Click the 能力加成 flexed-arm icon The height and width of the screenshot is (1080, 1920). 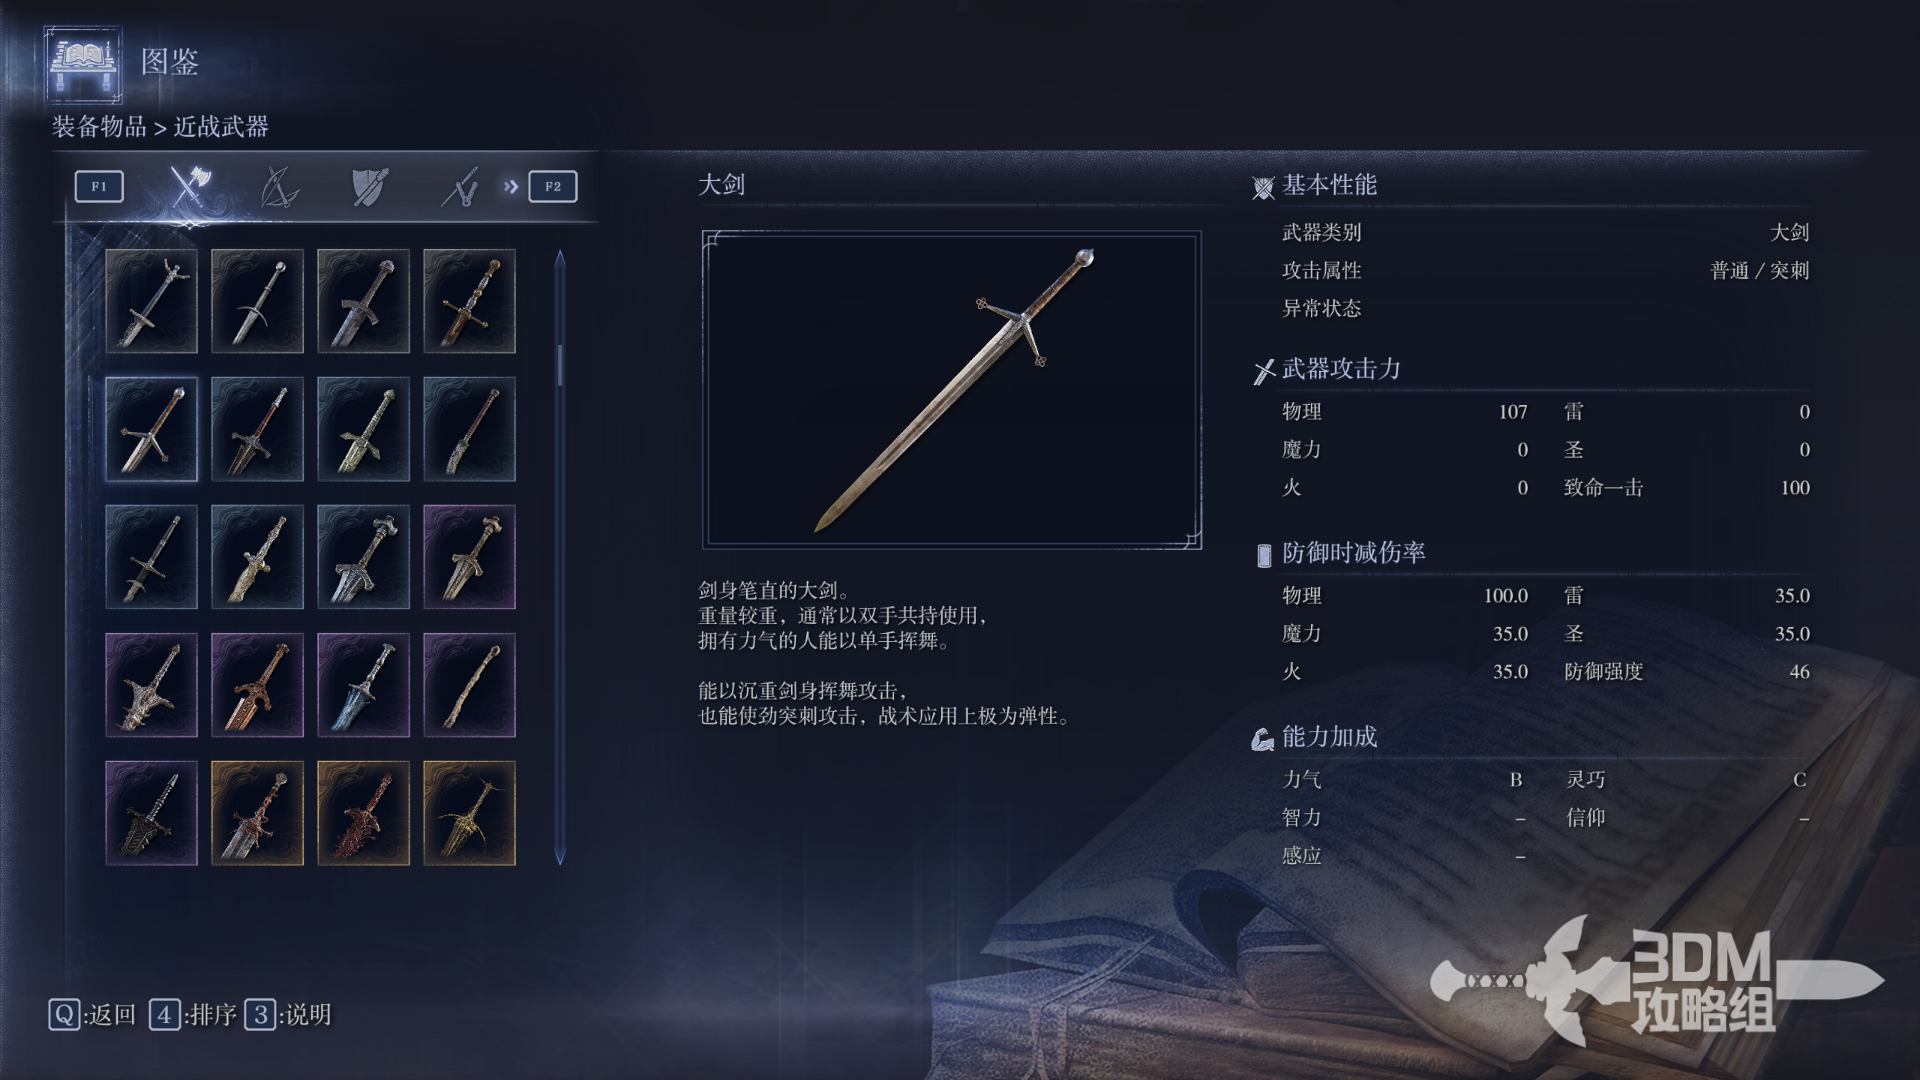pos(1263,739)
